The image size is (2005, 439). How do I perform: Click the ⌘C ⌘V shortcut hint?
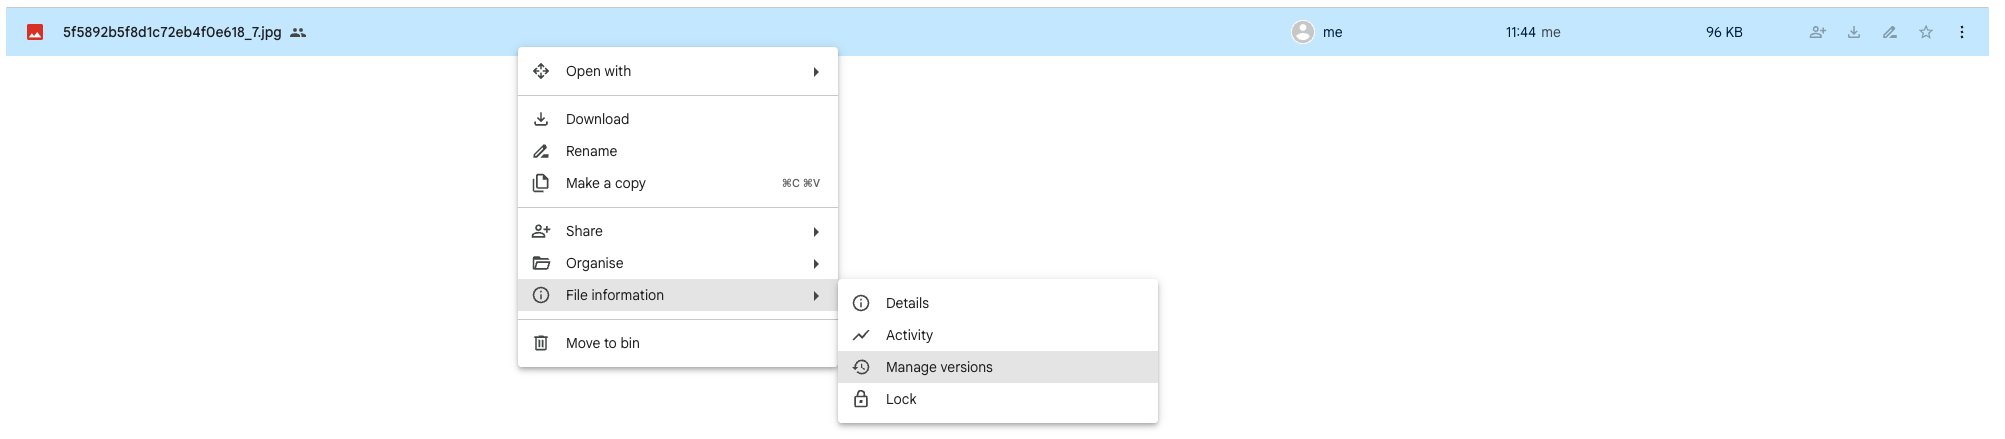click(x=801, y=183)
